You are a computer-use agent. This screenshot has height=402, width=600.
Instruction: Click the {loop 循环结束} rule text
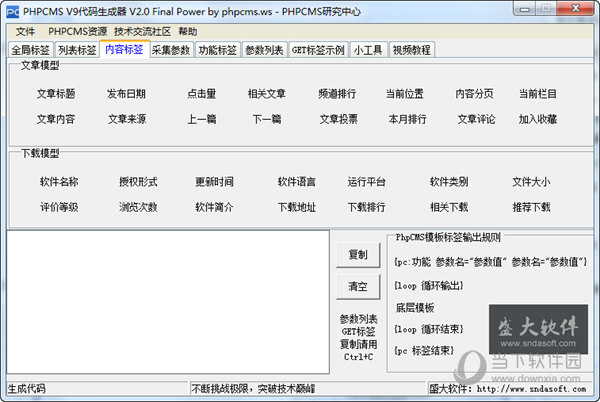(x=429, y=329)
